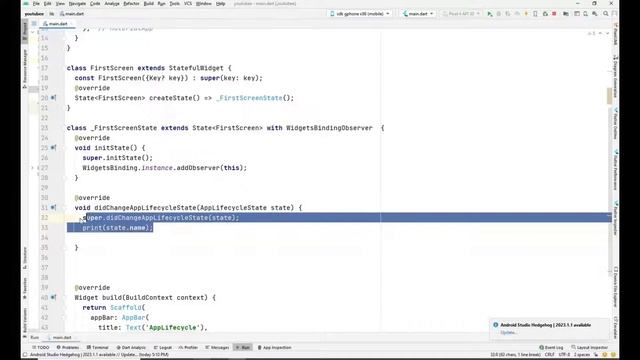Open the Device Manager phone icon
This screenshot has width=640, height=360.
[535, 13]
